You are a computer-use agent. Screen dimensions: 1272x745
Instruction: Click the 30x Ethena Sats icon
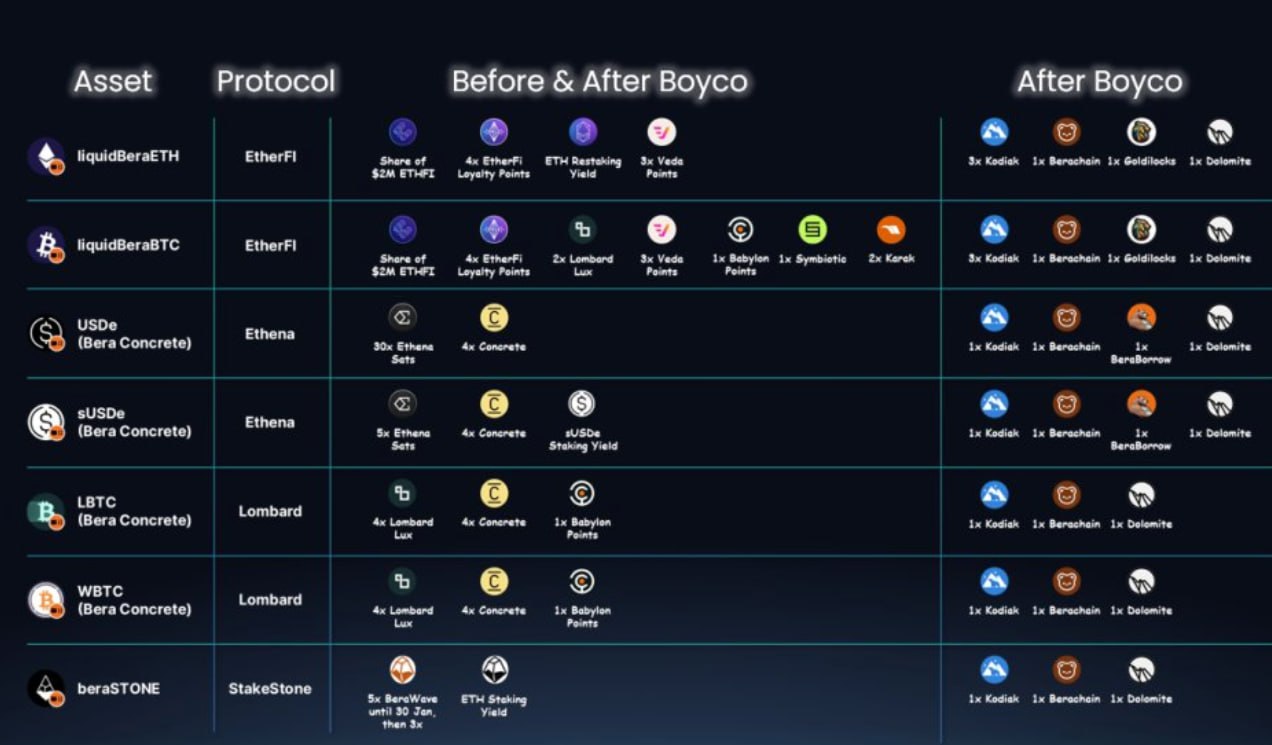(x=402, y=318)
